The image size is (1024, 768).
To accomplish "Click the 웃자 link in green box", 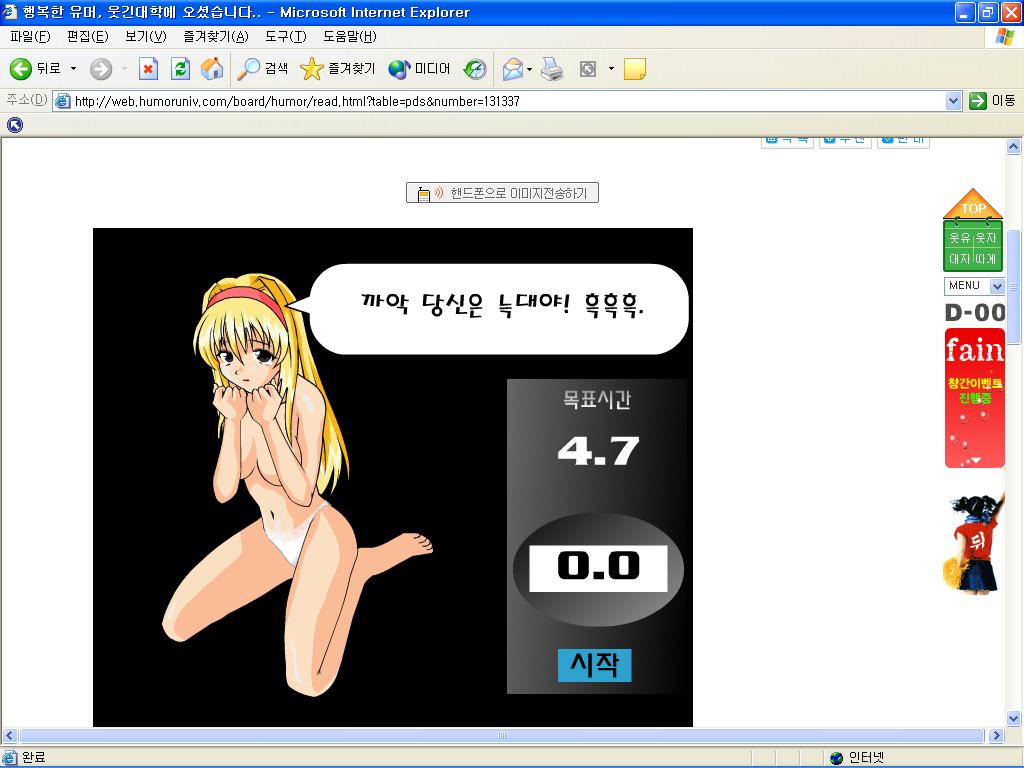I will tap(986, 238).
